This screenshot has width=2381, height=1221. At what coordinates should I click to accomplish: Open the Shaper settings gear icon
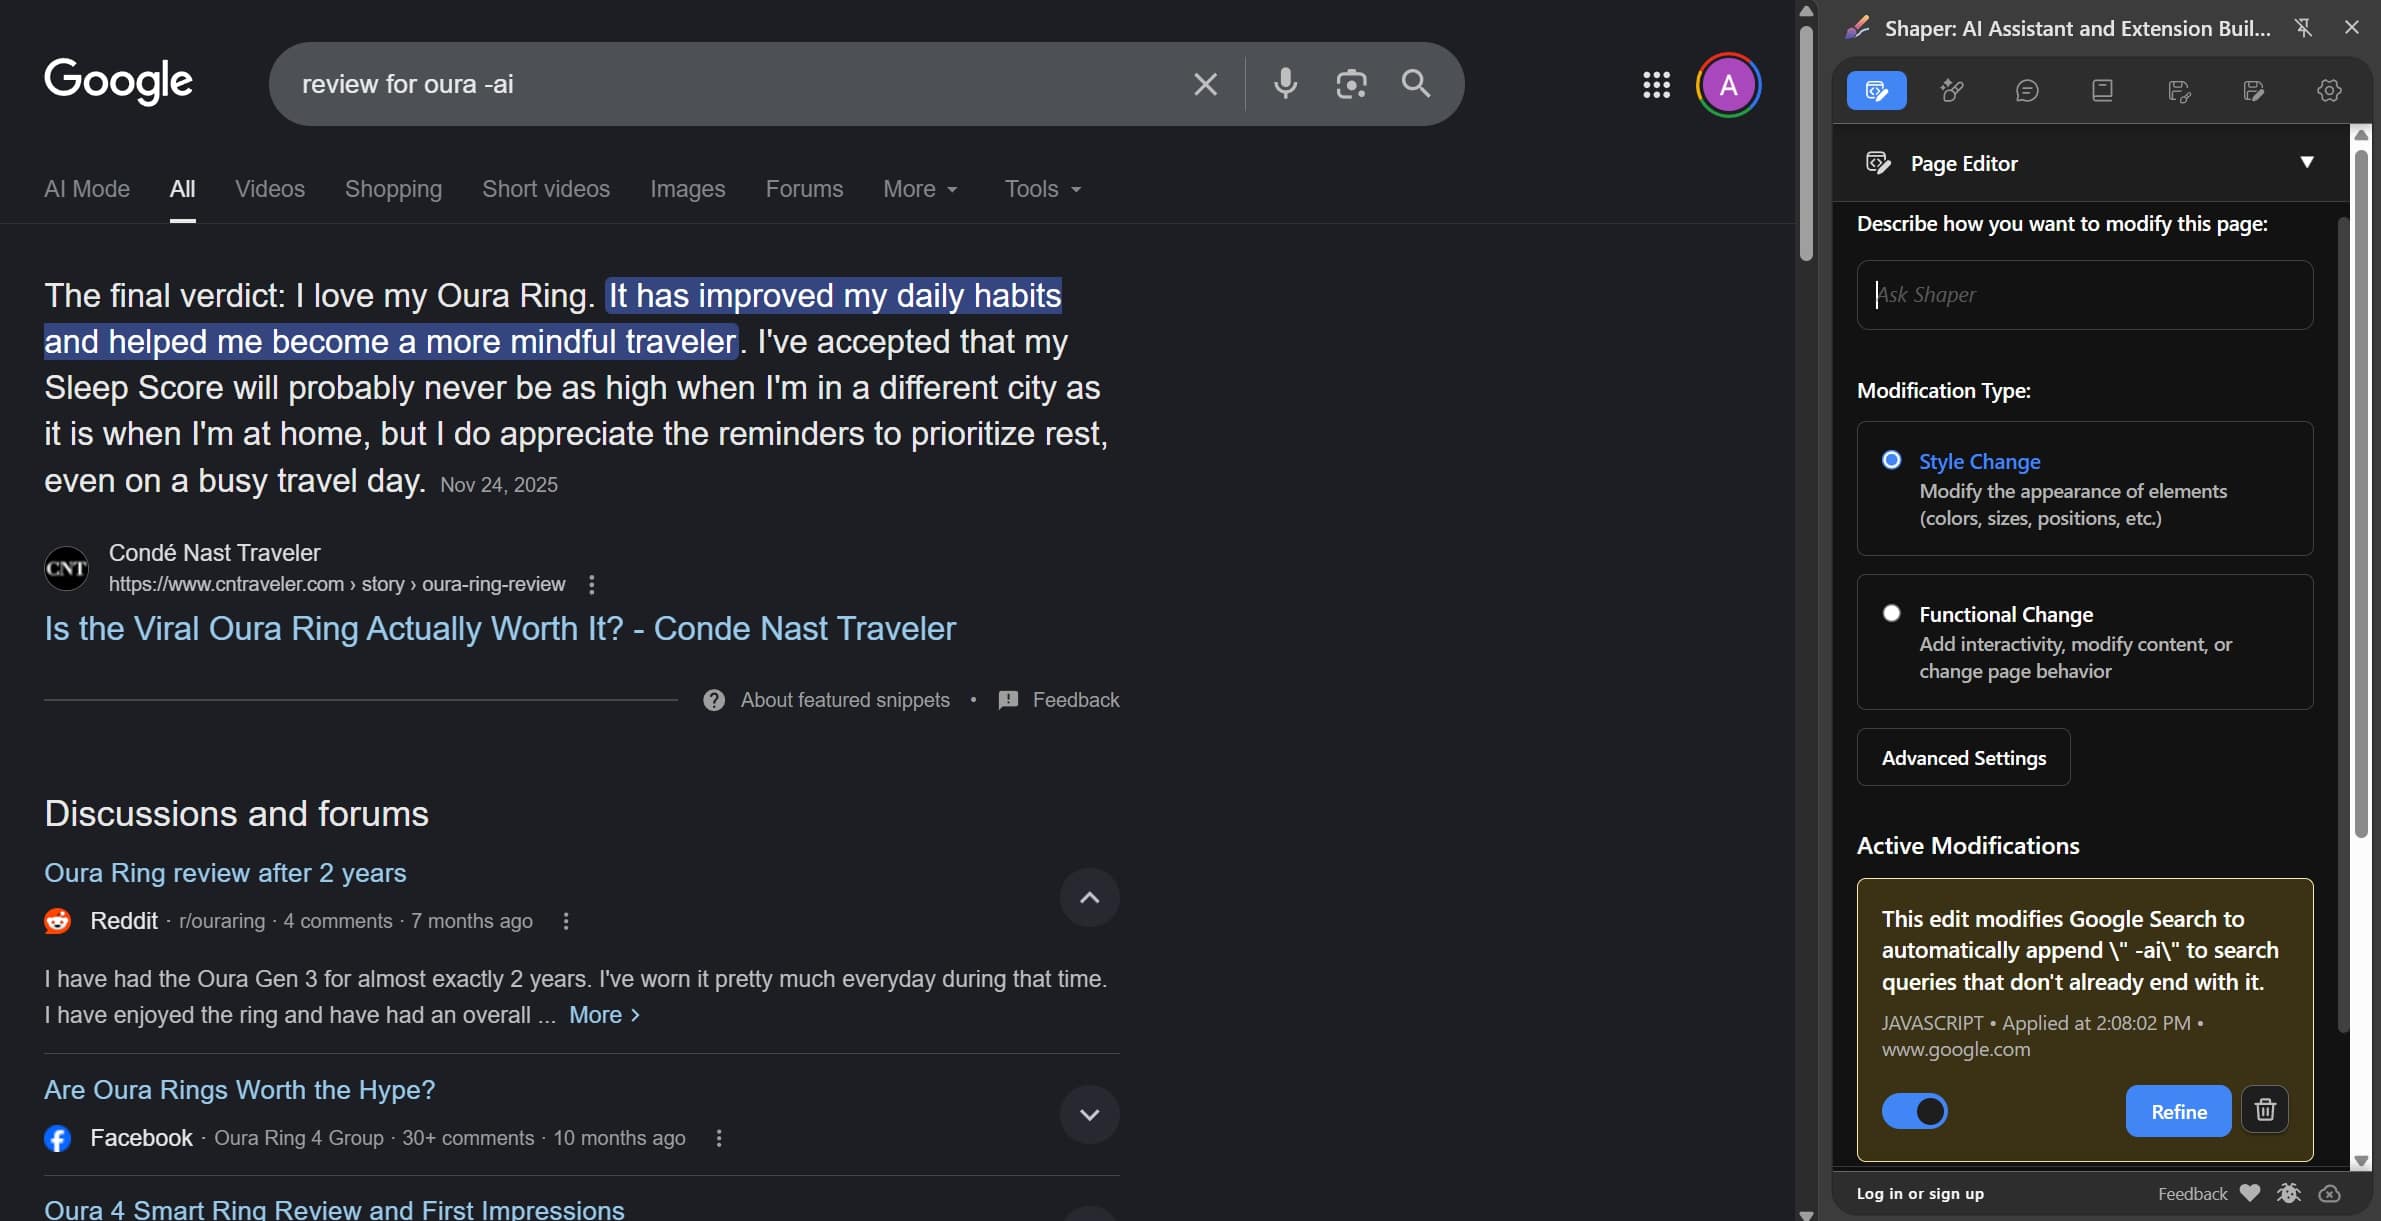(x=2329, y=90)
